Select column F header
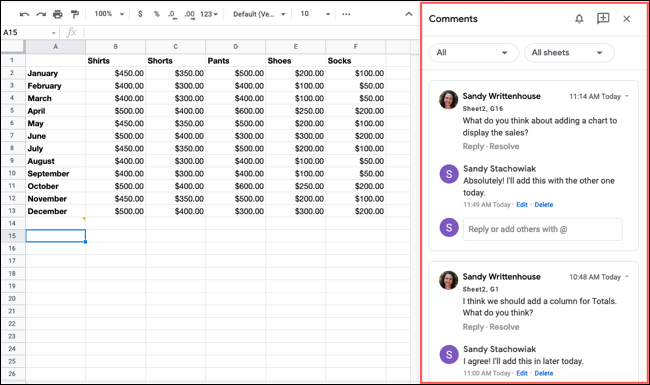 click(x=356, y=47)
